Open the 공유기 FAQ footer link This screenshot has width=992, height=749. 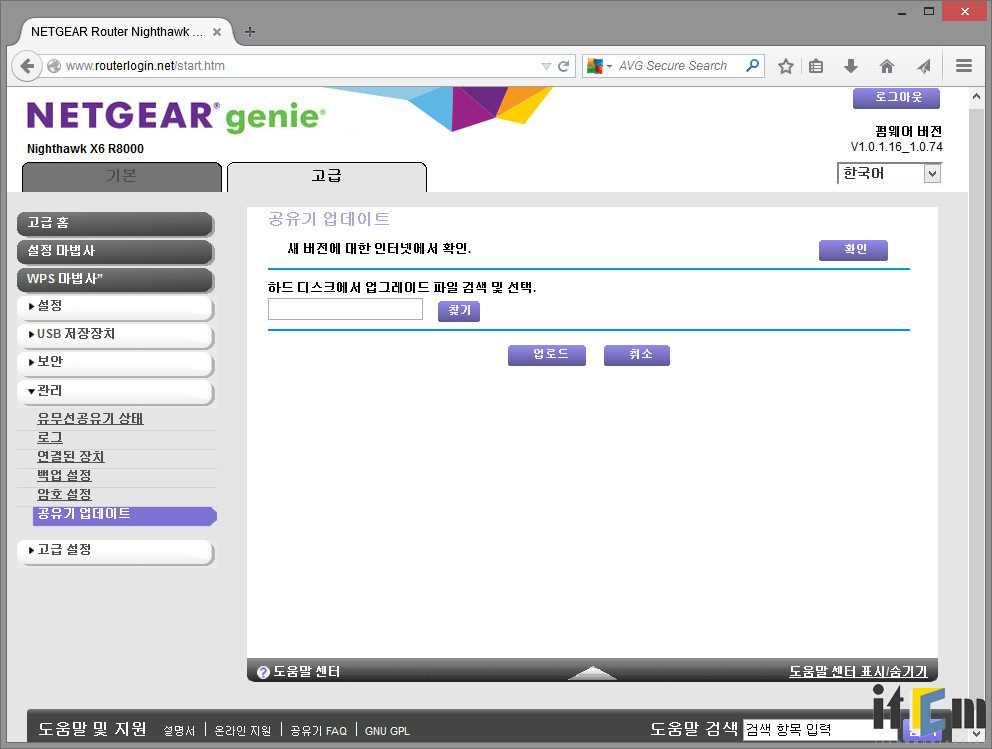(319, 731)
